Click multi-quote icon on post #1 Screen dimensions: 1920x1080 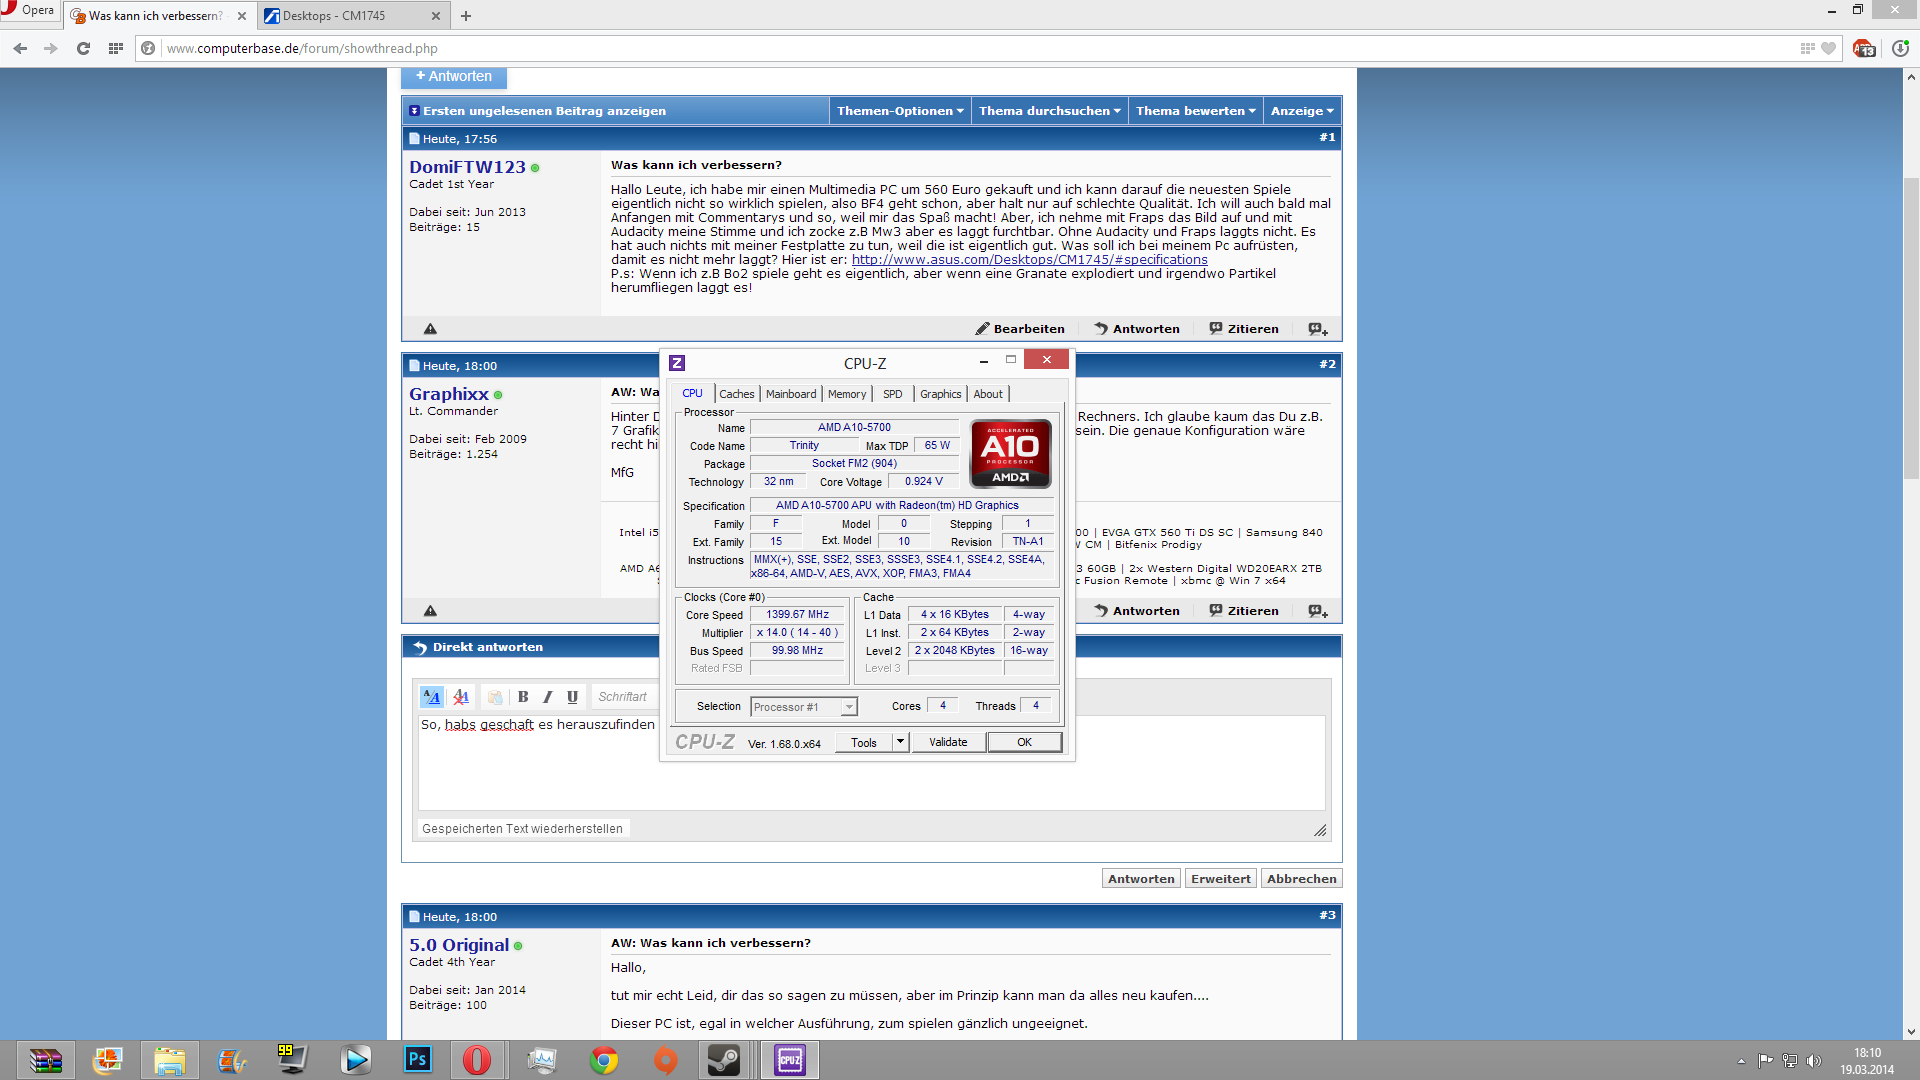[1318, 329]
